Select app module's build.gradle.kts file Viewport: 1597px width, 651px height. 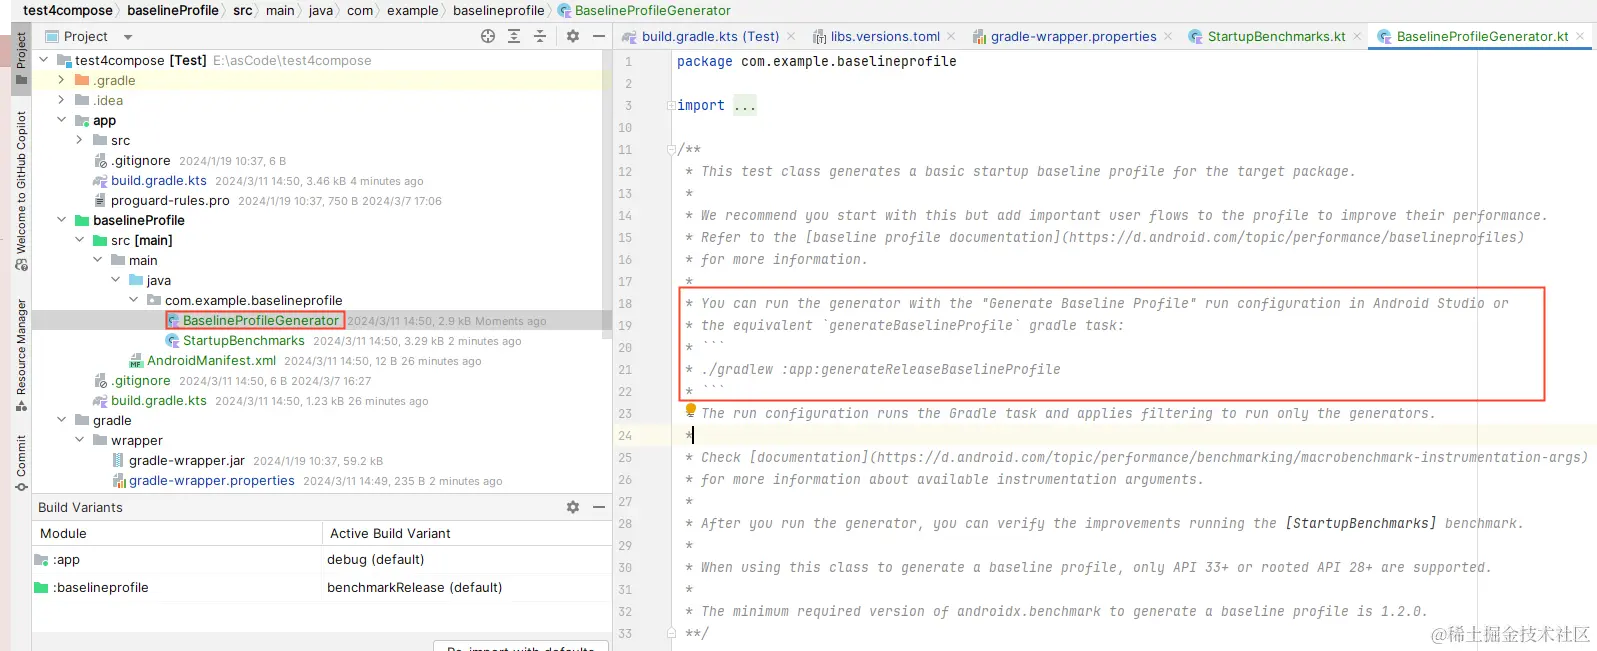(x=159, y=180)
